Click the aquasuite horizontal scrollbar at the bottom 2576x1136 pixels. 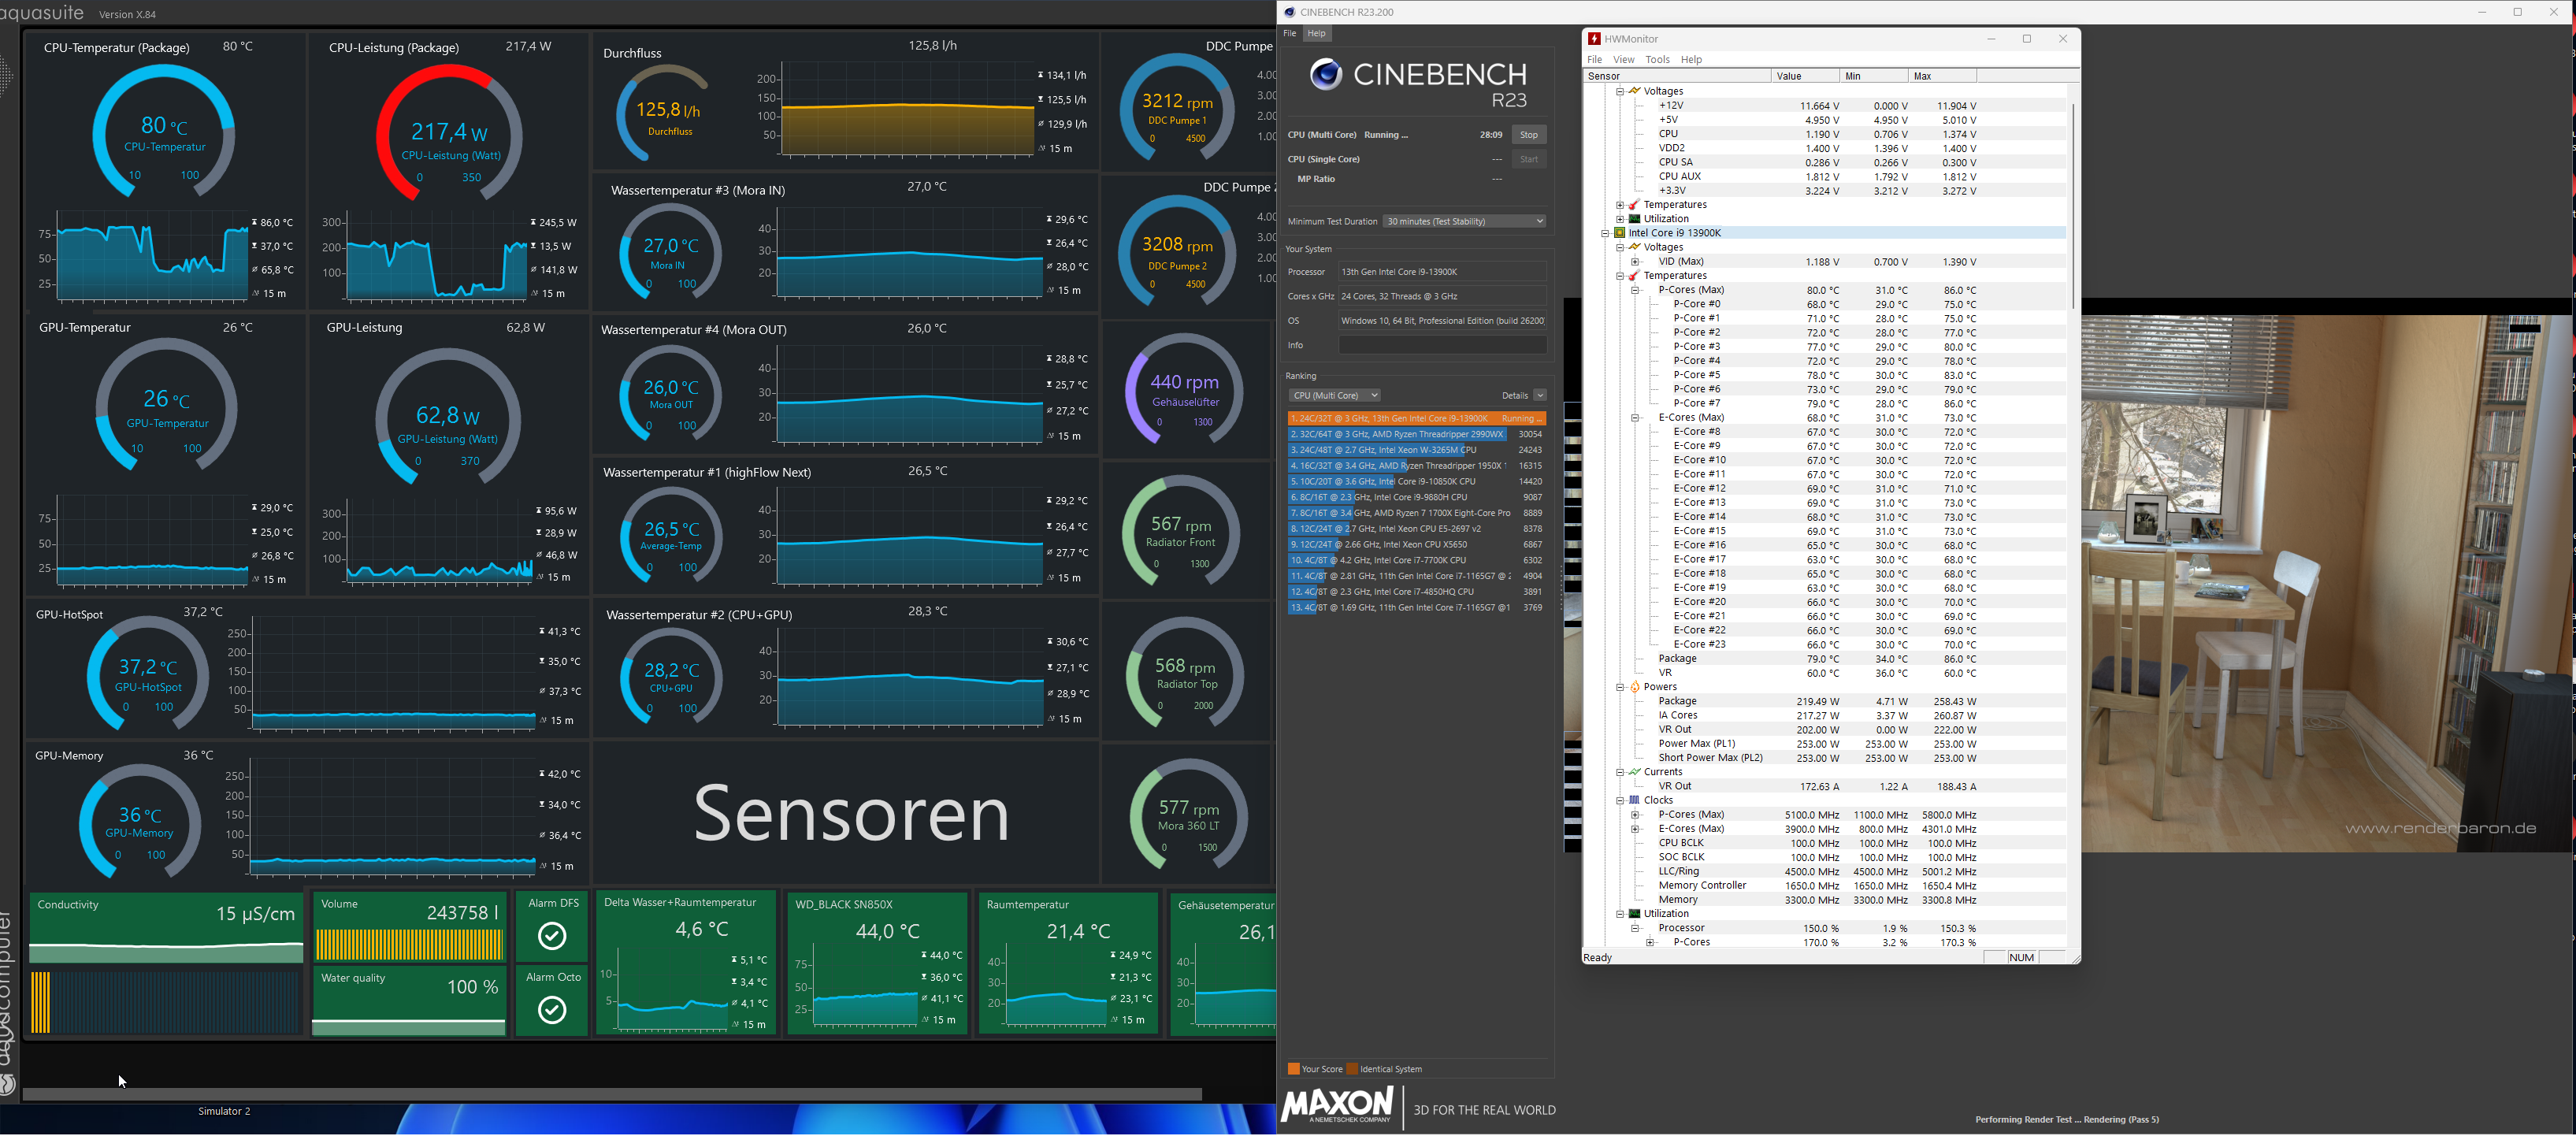click(612, 1094)
